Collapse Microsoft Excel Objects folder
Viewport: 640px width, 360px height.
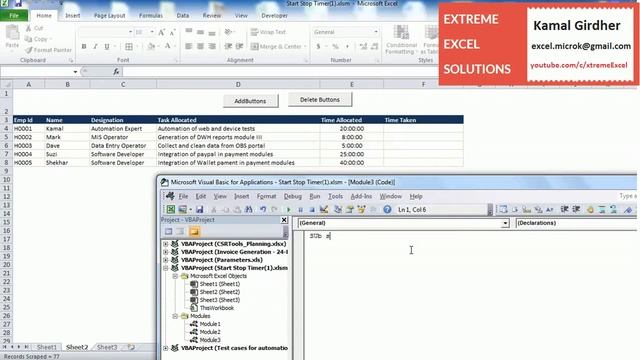pos(175,276)
